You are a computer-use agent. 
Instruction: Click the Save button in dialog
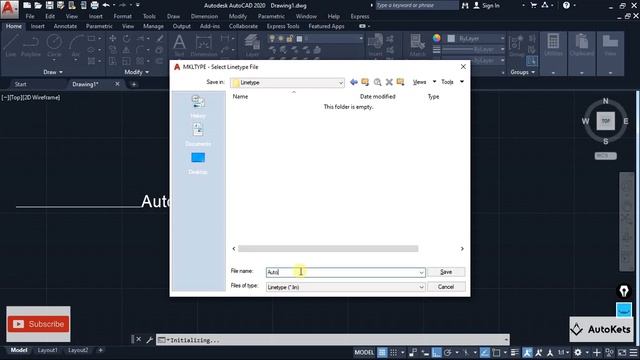tap(446, 272)
